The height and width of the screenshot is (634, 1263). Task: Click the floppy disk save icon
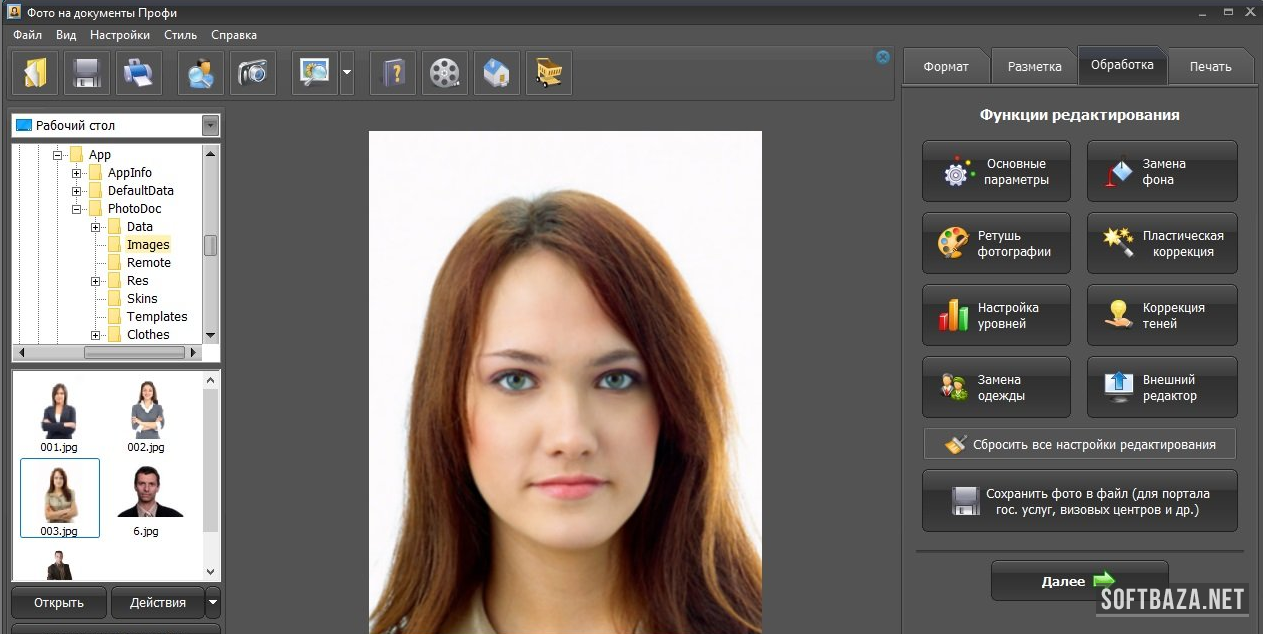click(x=87, y=74)
